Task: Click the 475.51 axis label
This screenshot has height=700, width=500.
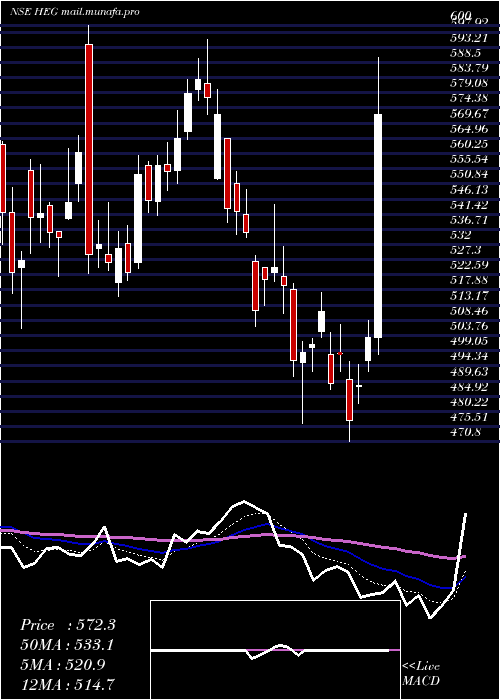Action: 468,417
